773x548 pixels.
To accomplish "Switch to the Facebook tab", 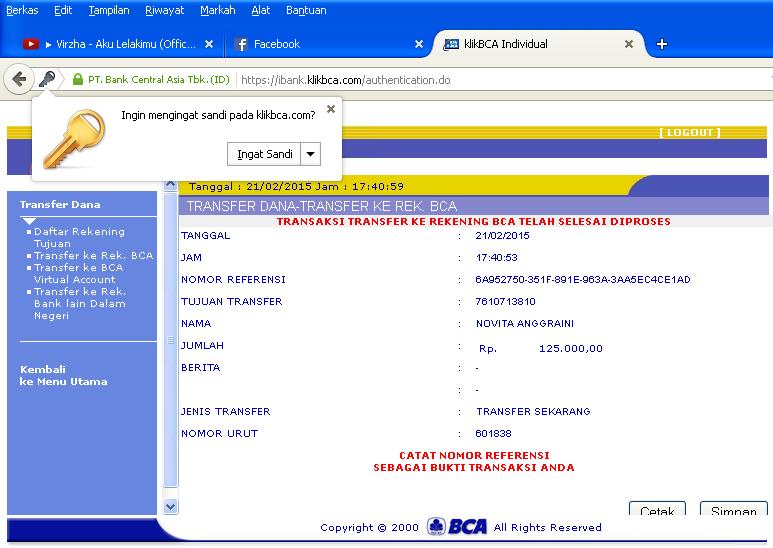I will point(328,44).
